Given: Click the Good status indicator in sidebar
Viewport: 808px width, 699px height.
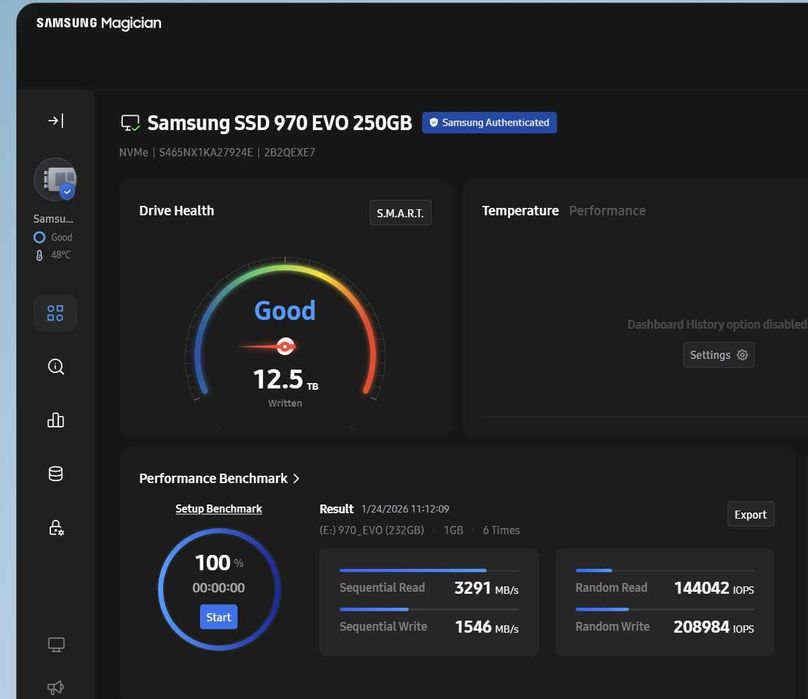Looking at the screenshot, I should 53,237.
